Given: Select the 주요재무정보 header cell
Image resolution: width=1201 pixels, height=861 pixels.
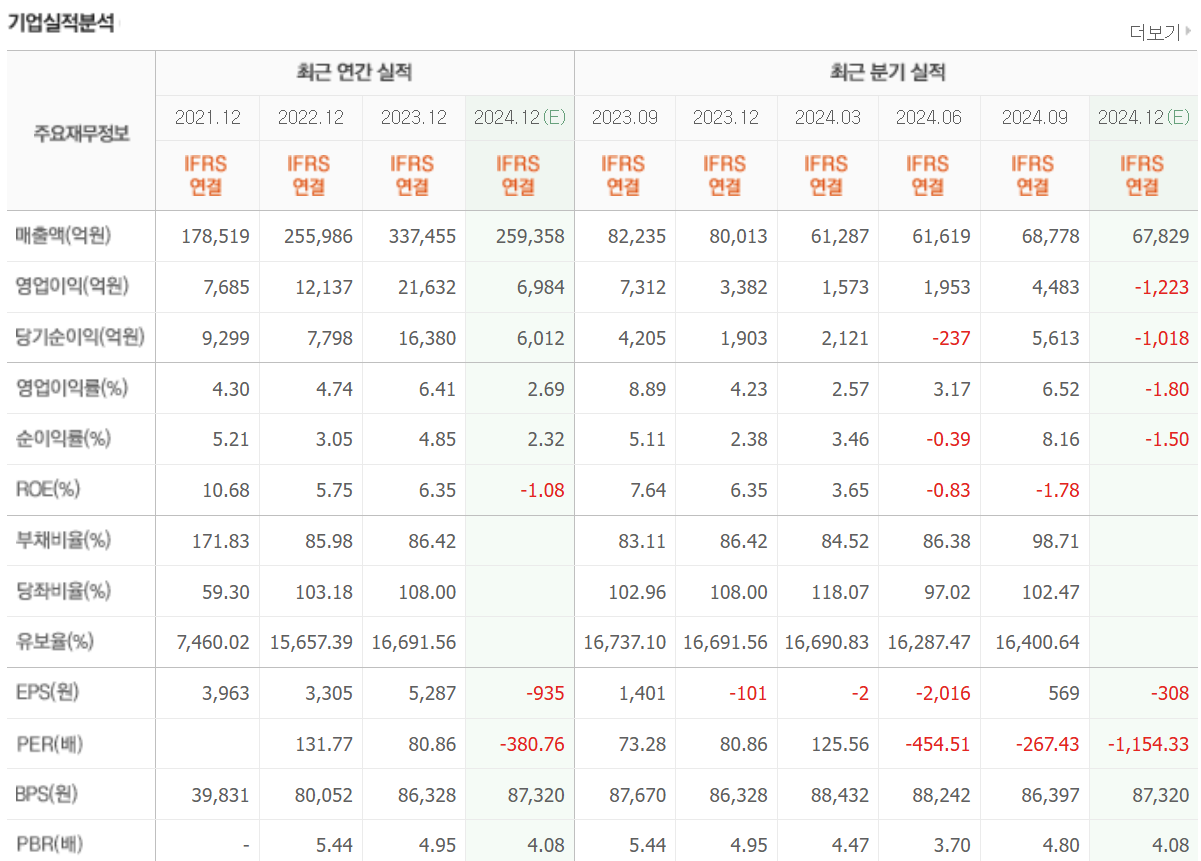Looking at the screenshot, I should pos(82,132).
